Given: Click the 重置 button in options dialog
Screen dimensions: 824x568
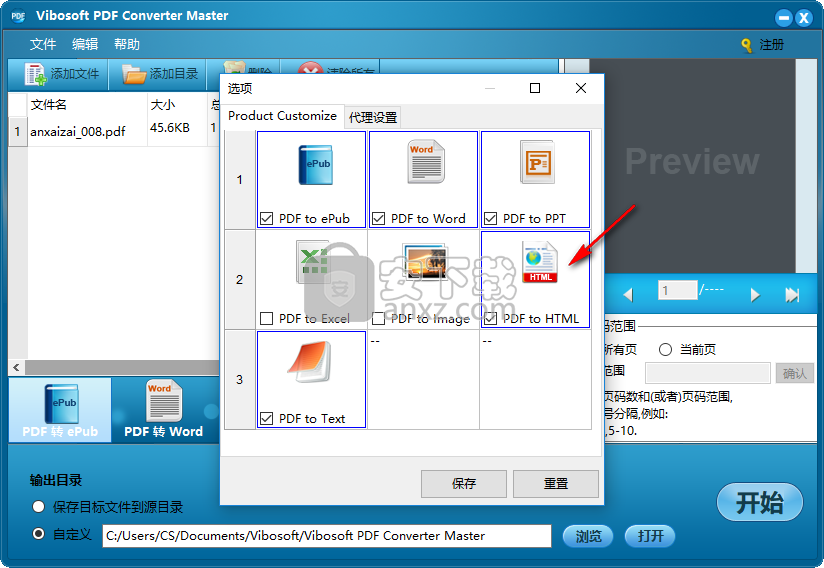Looking at the screenshot, I should [x=555, y=483].
